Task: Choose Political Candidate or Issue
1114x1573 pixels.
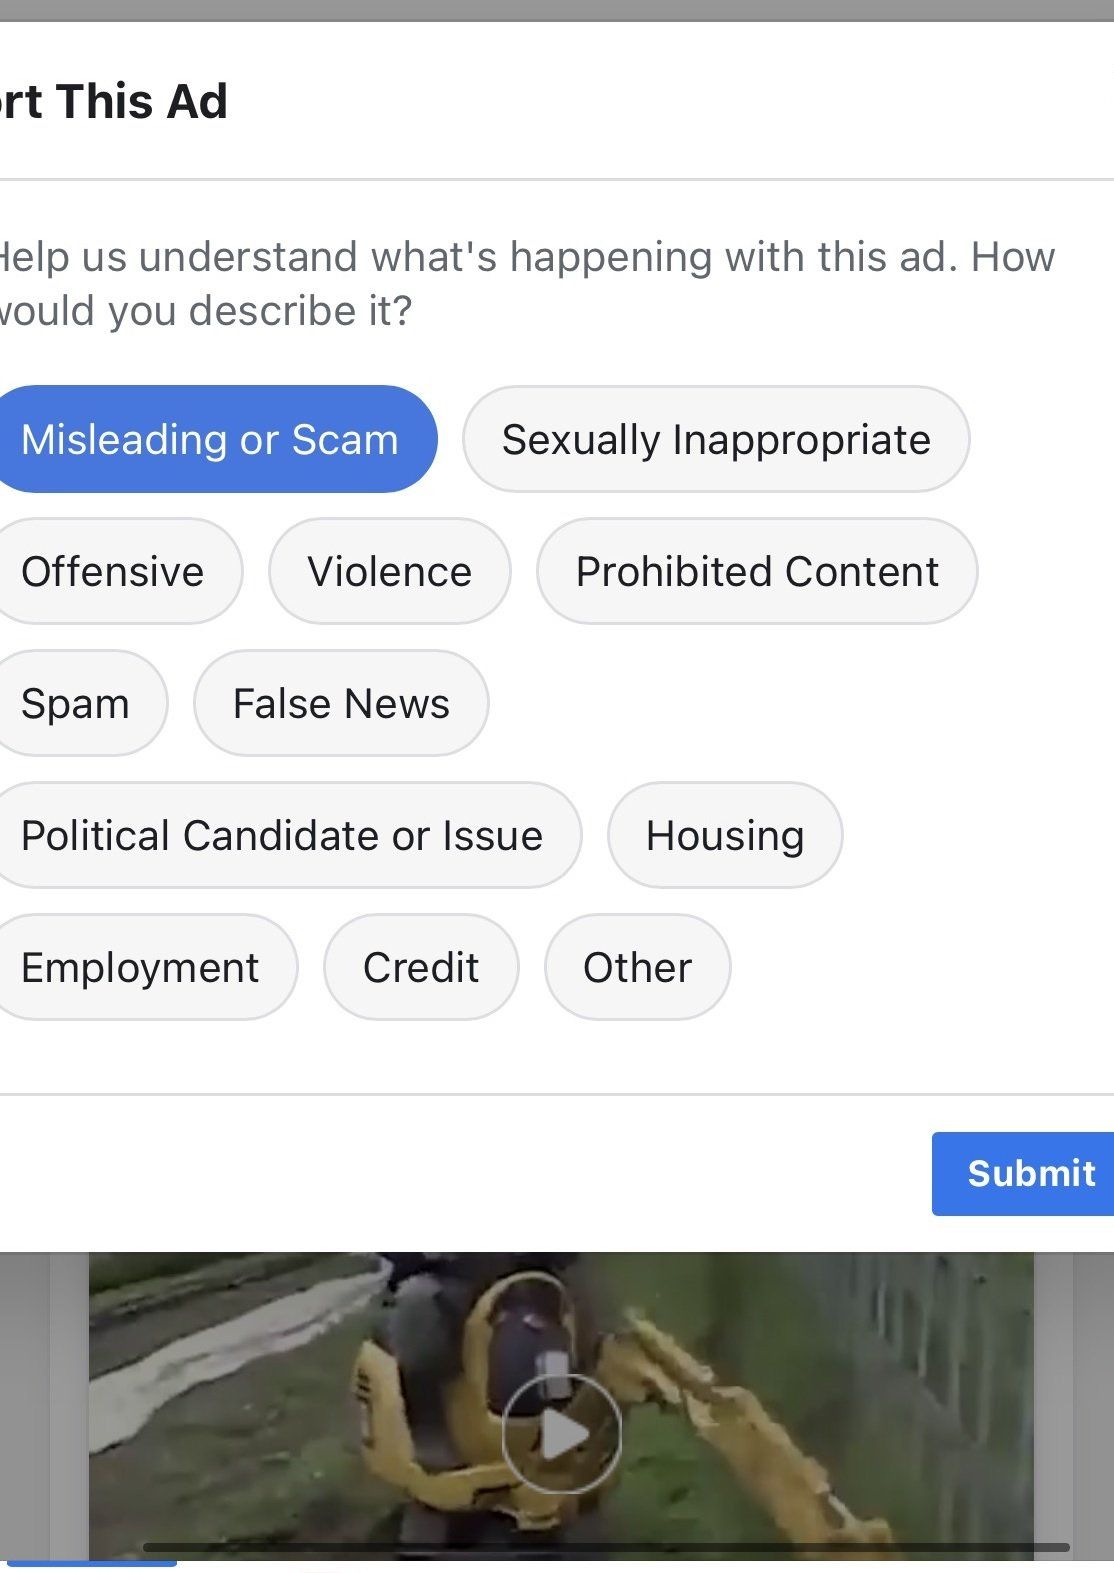Action: (282, 836)
